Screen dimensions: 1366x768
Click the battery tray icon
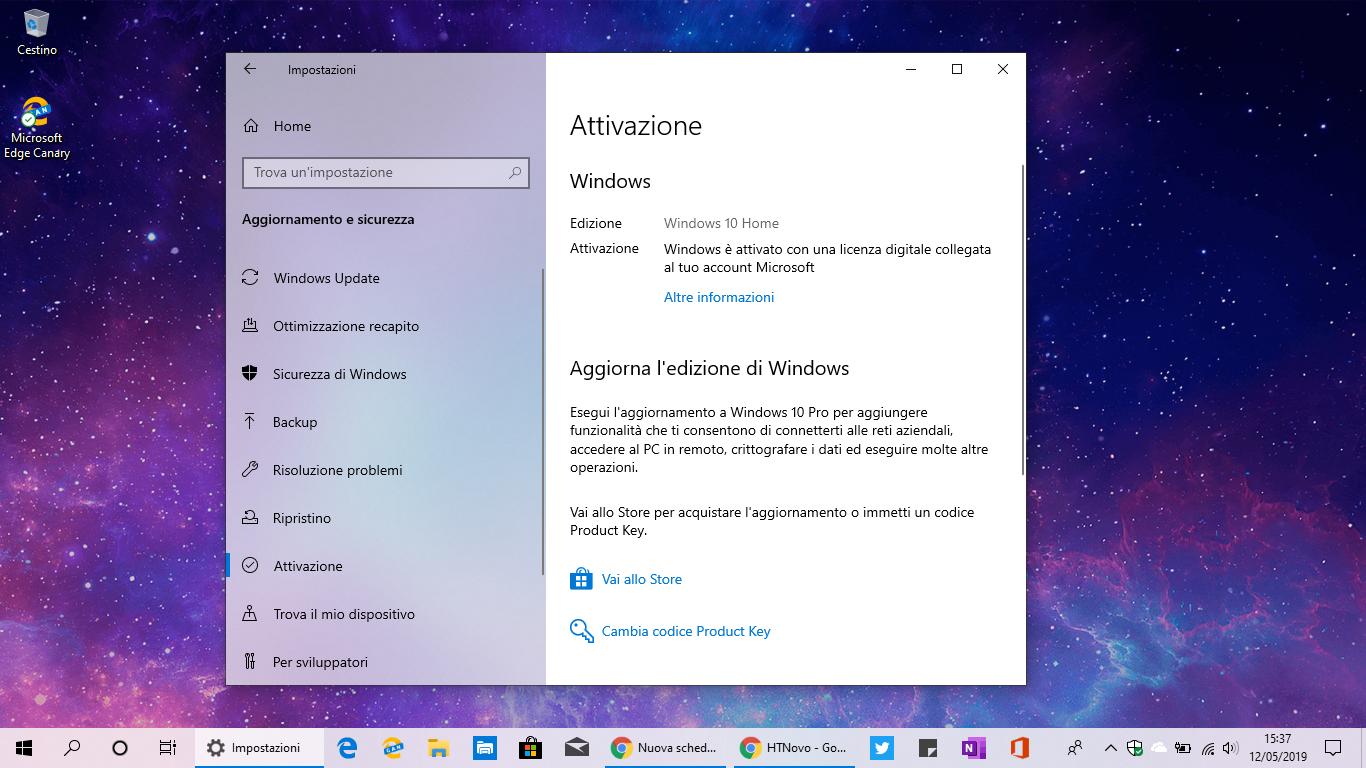pos(1183,747)
